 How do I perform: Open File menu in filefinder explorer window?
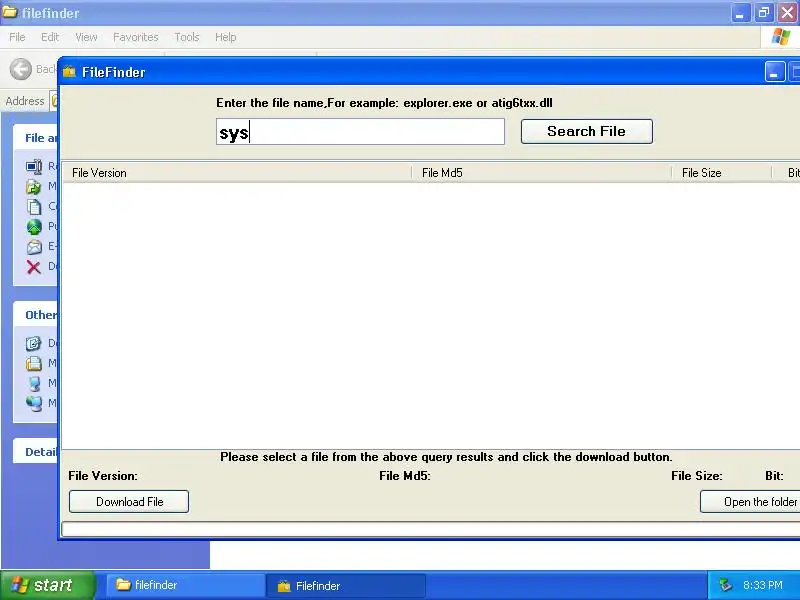point(17,37)
